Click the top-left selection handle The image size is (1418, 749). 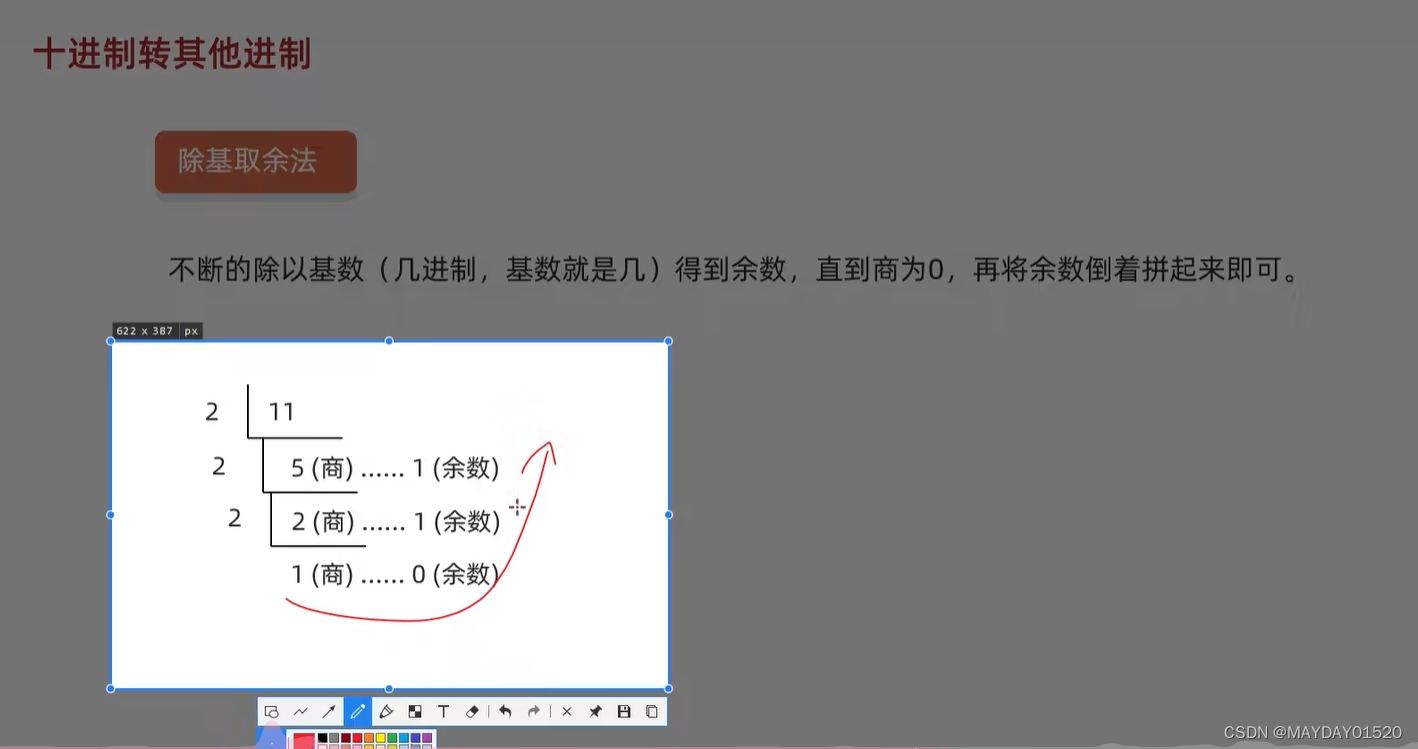click(110, 341)
